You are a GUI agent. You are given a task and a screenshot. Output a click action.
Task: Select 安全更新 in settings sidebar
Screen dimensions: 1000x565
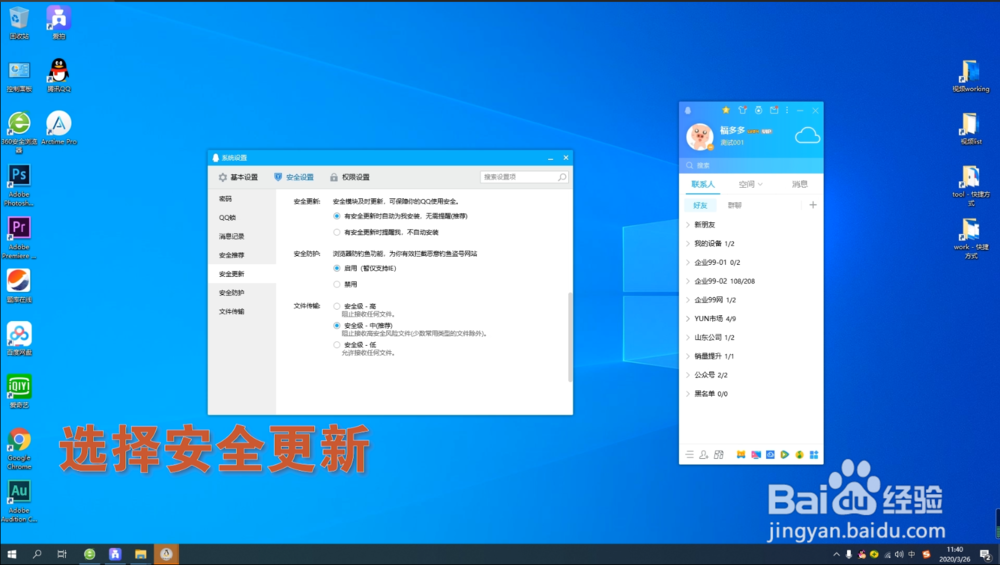[x=242, y=274]
